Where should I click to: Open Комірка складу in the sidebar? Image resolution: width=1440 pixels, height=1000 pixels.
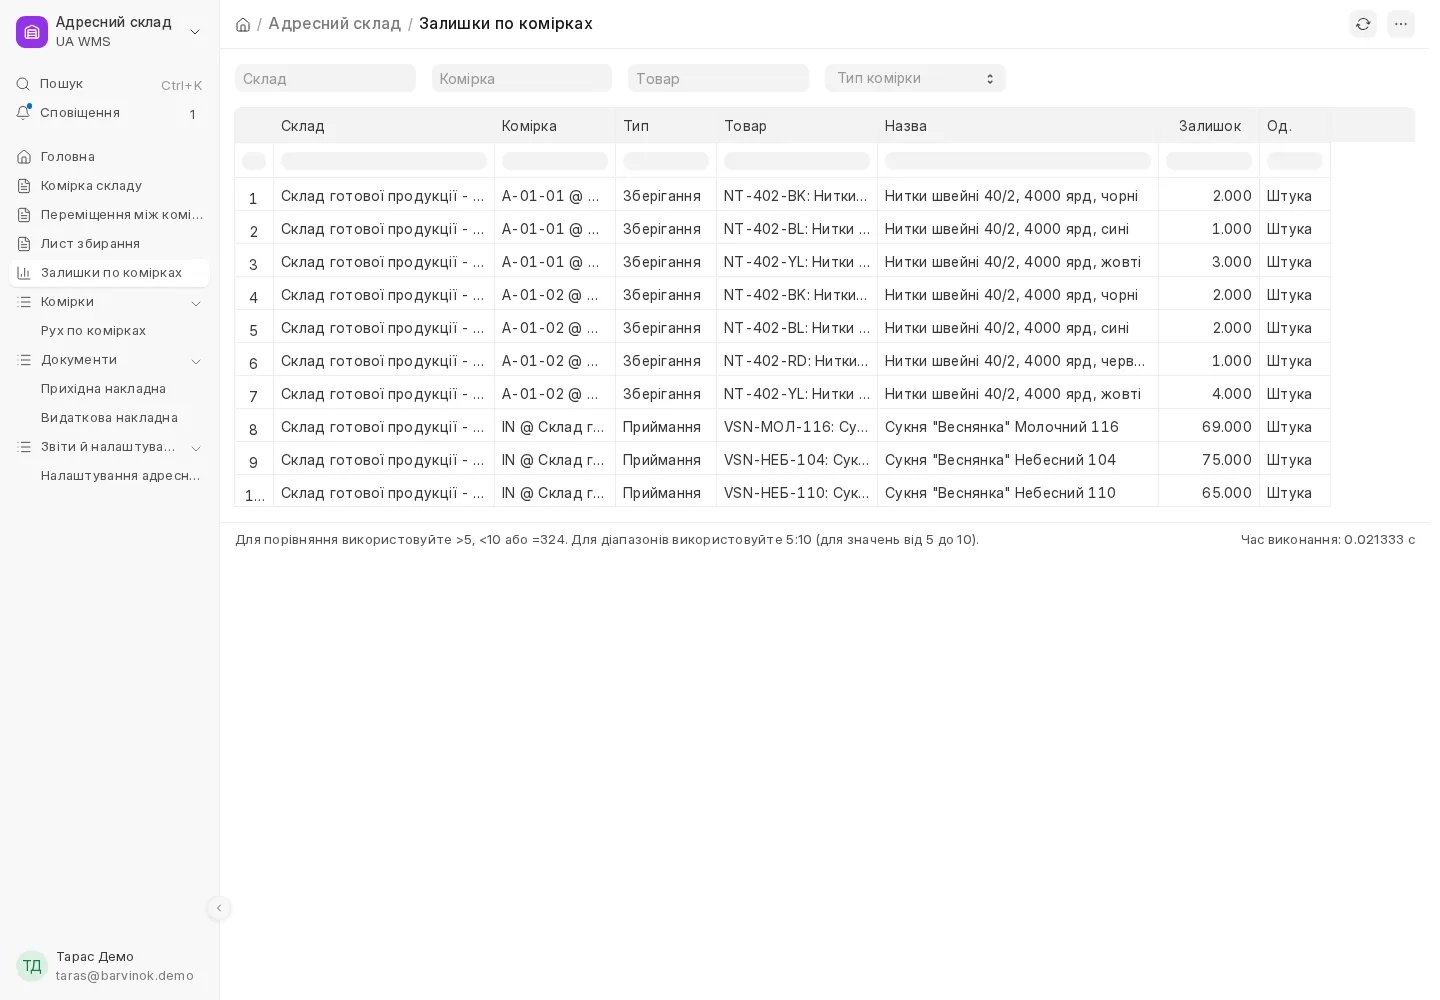(109, 186)
